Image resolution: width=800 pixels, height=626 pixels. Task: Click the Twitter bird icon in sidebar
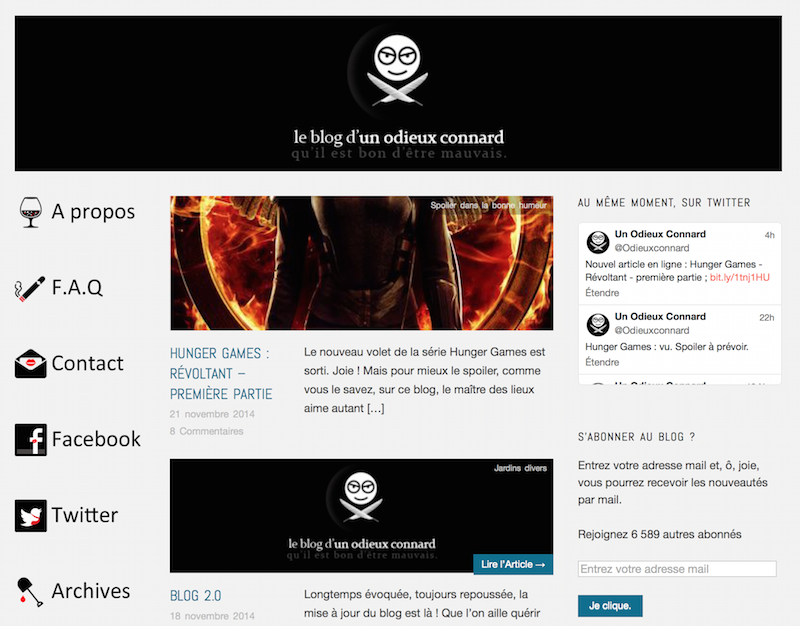[31, 515]
